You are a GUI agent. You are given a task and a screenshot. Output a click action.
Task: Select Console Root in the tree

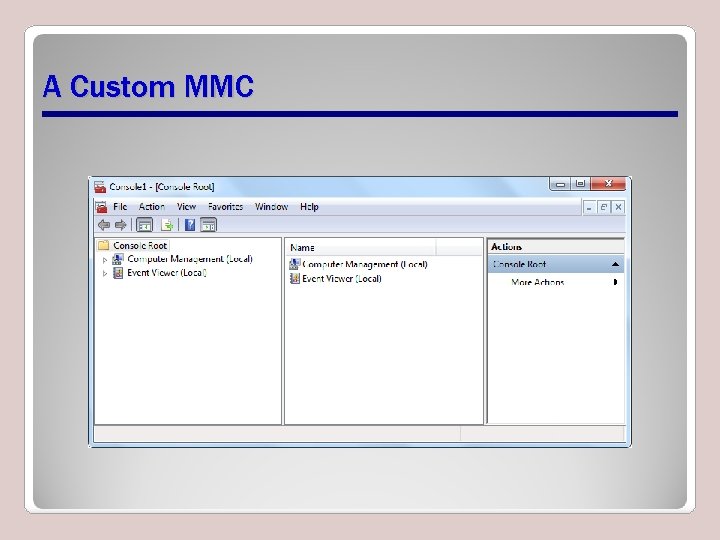click(140, 246)
